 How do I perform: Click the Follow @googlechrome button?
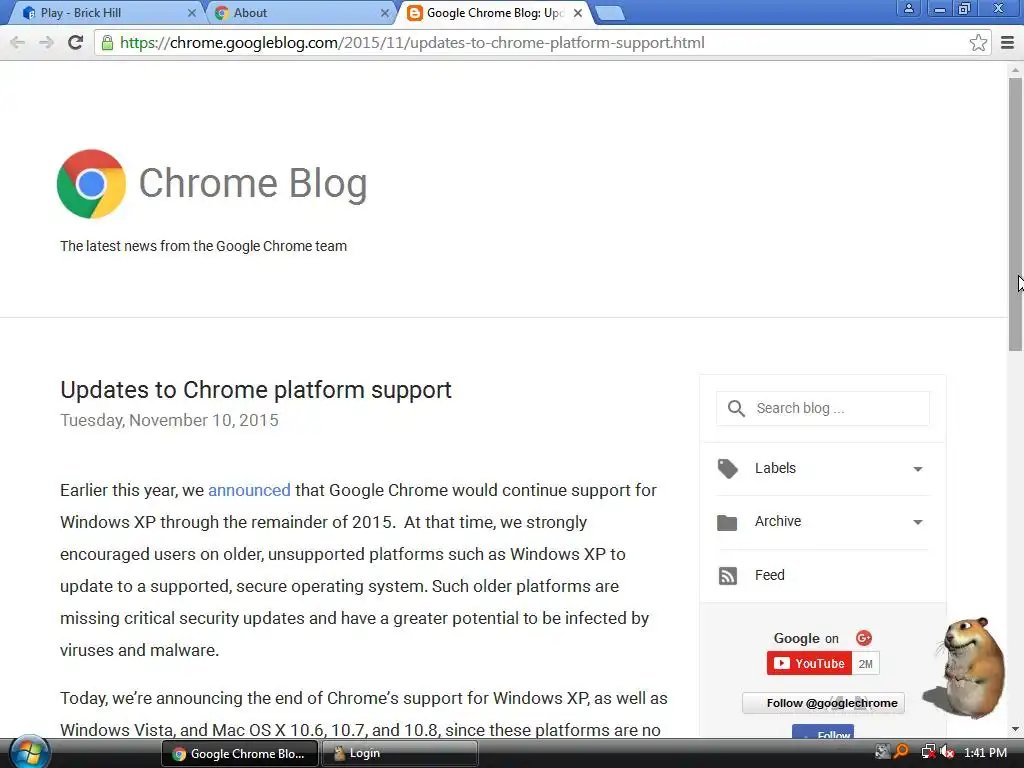[x=824, y=703]
